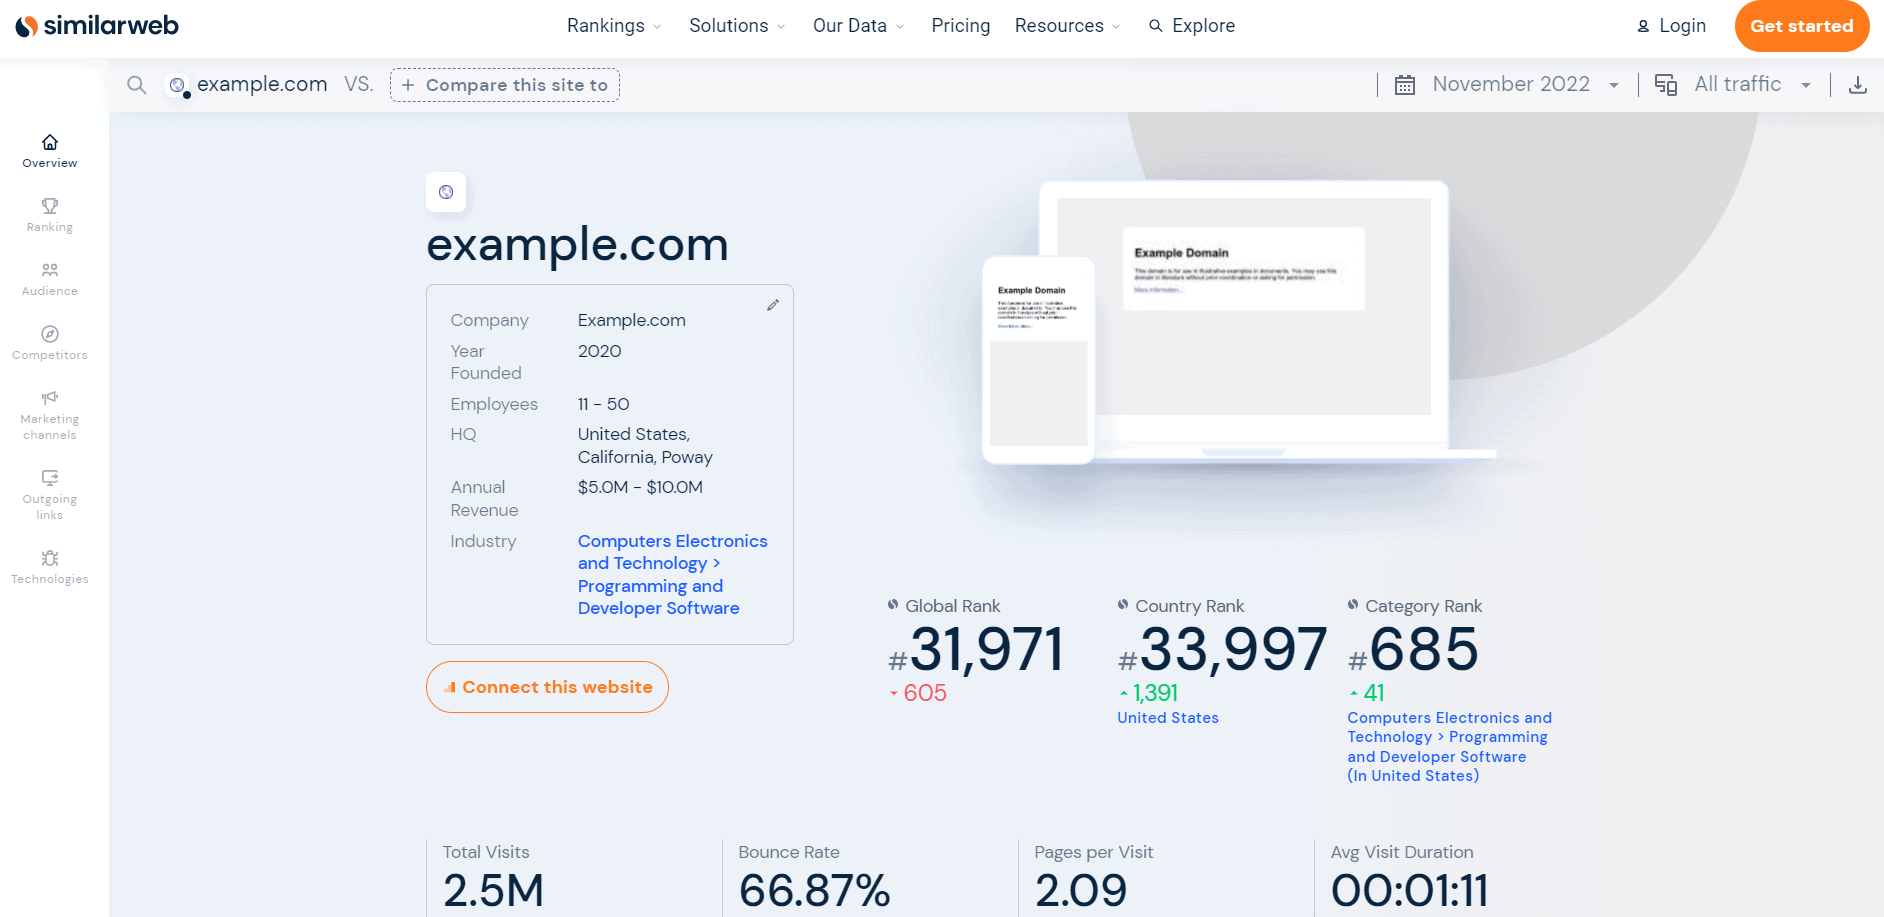Click the laptop website preview thumbnail
Image resolution: width=1884 pixels, height=917 pixels.
point(1244,315)
